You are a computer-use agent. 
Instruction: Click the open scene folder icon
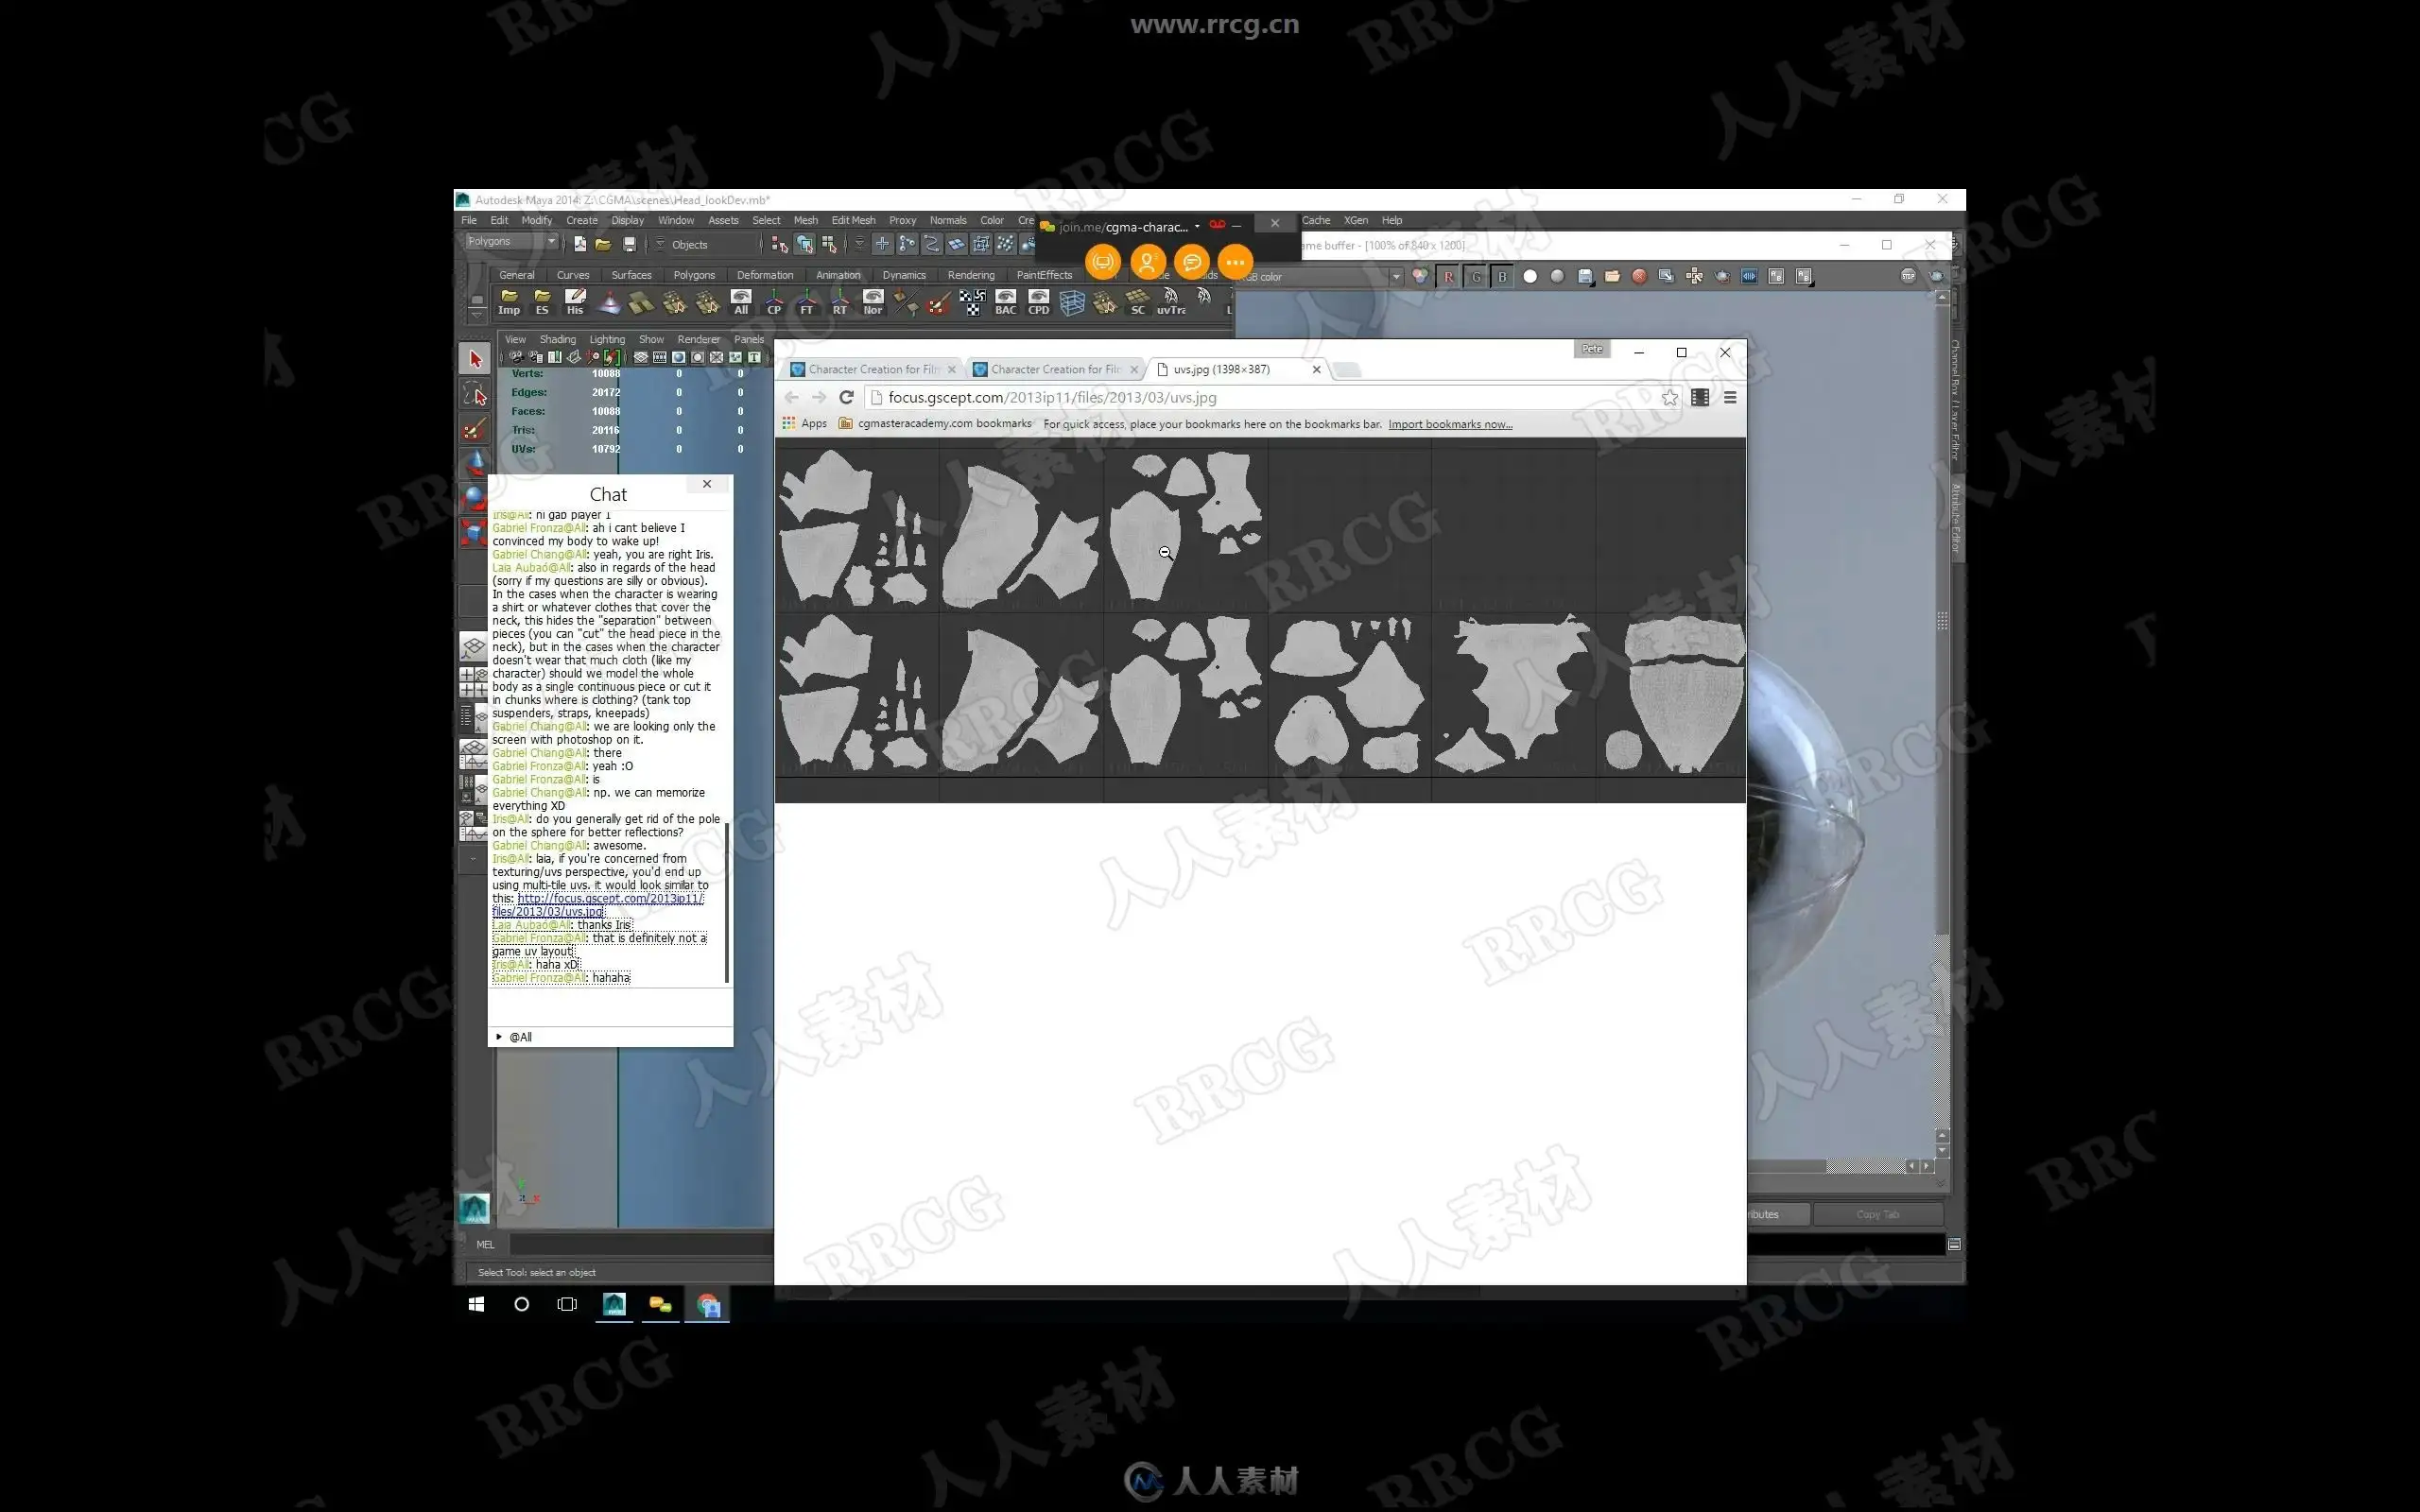tap(603, 244)
